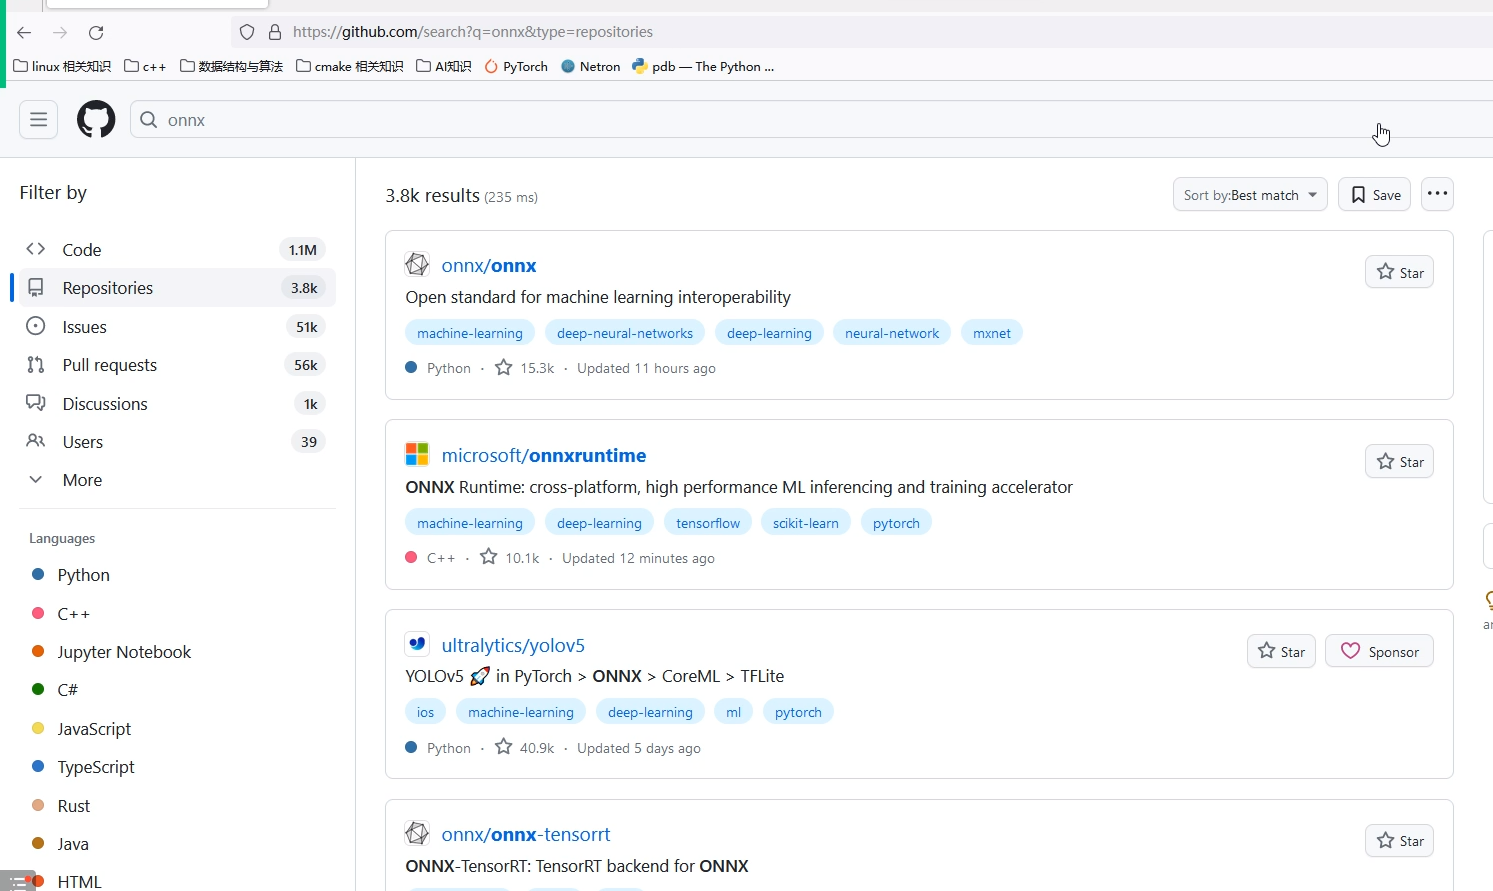Click the magnifier icon in search box
Screen dimensions: 1493x891
tap(149, 120)
